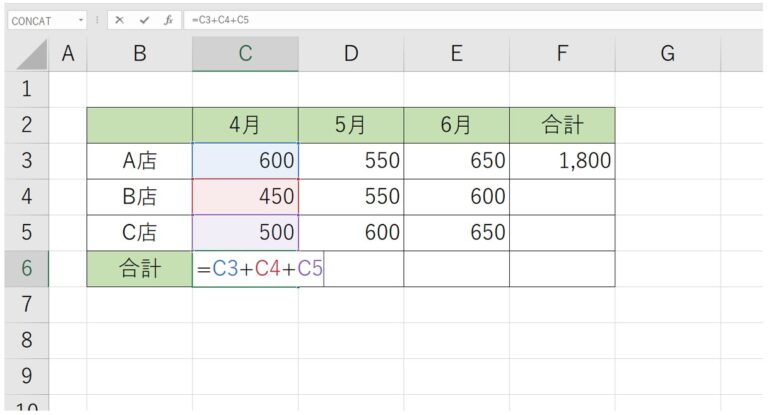
Task: Select column D header
Action: pyautogui.click(x=351, y=53)
